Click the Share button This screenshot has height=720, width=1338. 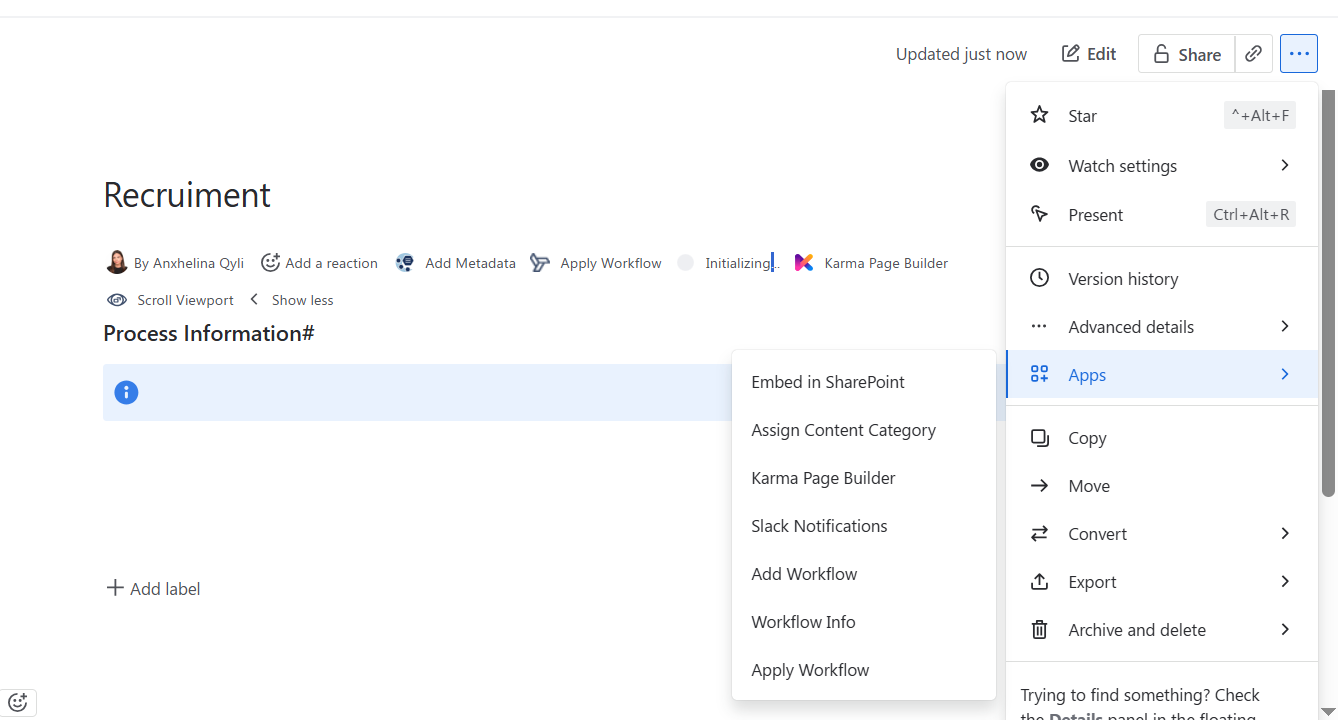1186,54
